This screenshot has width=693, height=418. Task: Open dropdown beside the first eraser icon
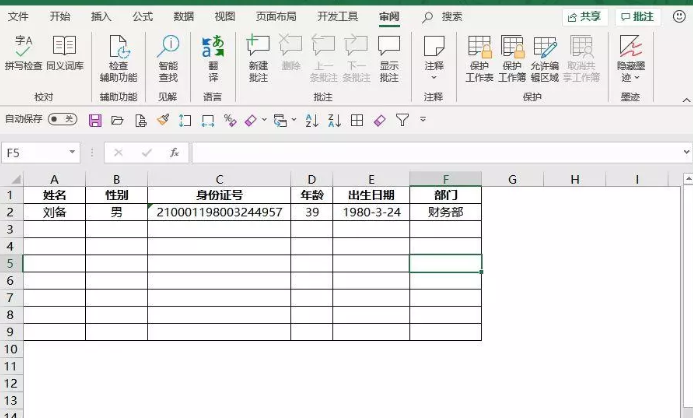coord(264,120)
